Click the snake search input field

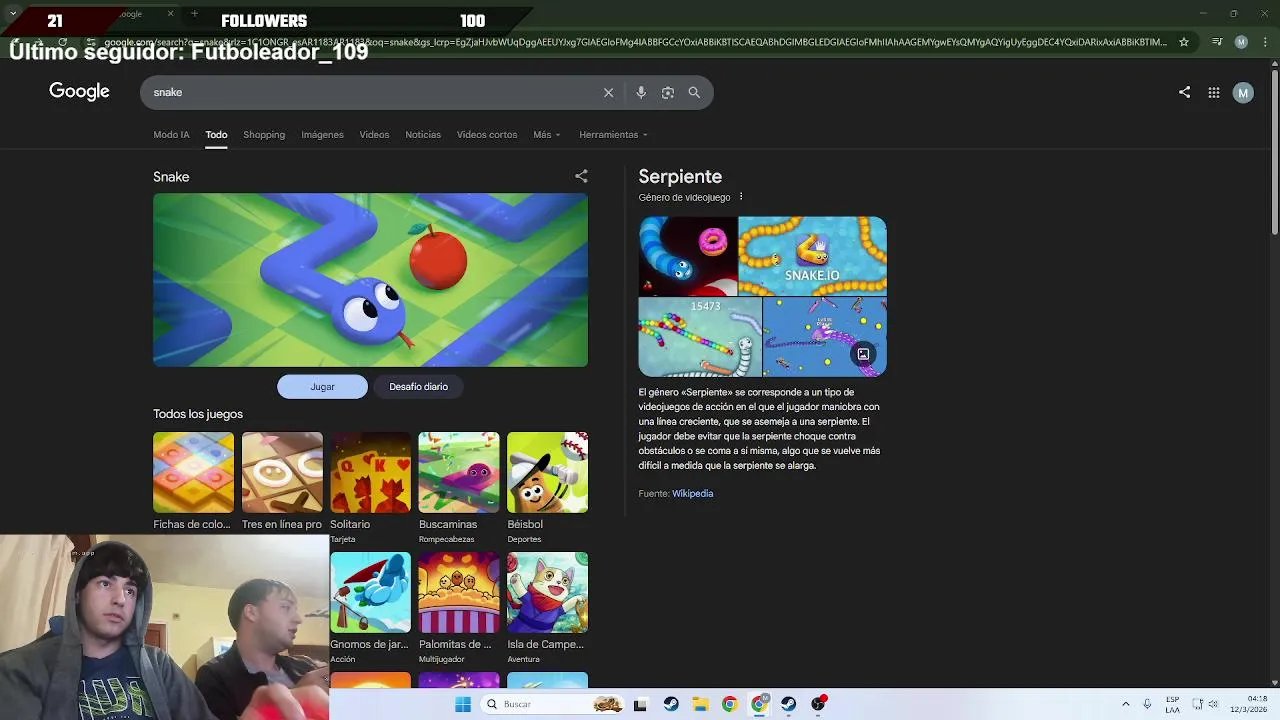(370, 92)
